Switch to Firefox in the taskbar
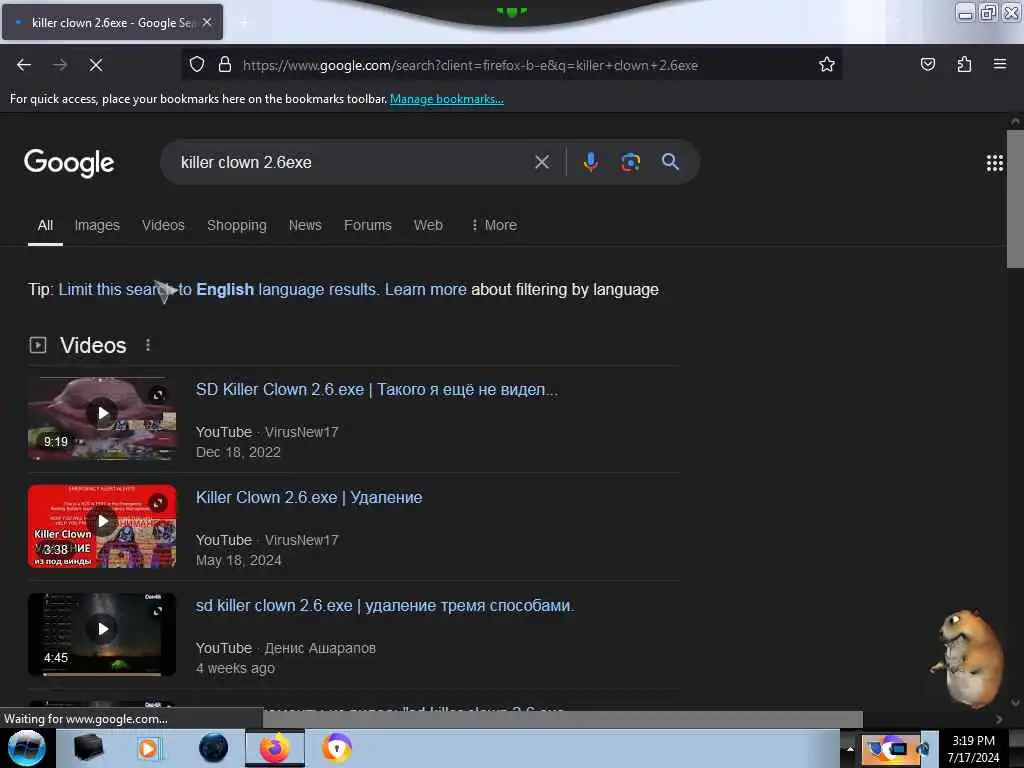Viewport: 1024px width, 768px height. point(275,748)
